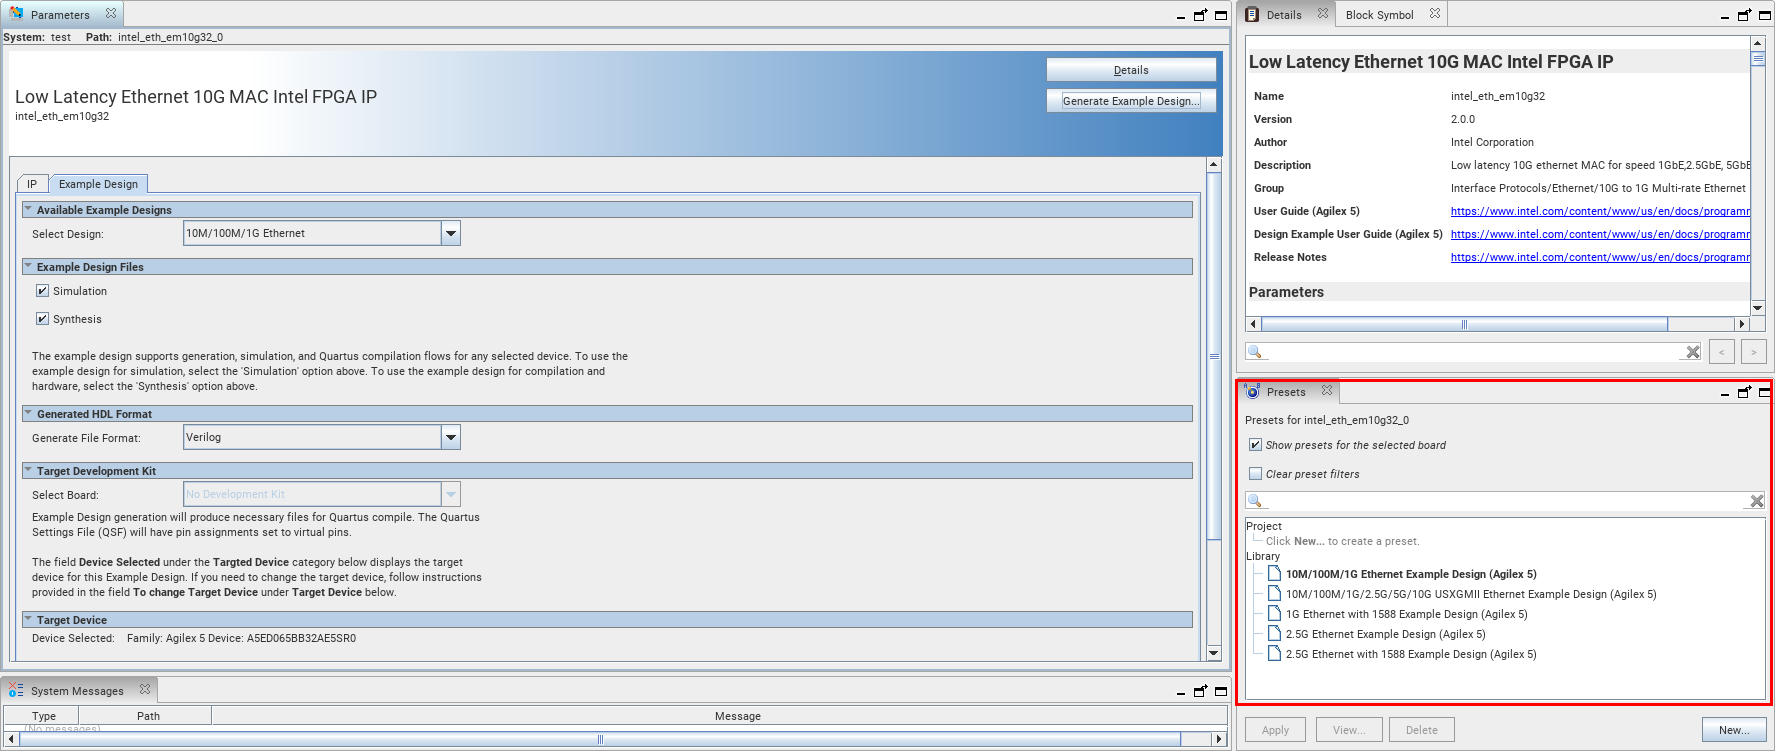
Task: Minimize the Presets panel
Action: tap(1725, 393)
